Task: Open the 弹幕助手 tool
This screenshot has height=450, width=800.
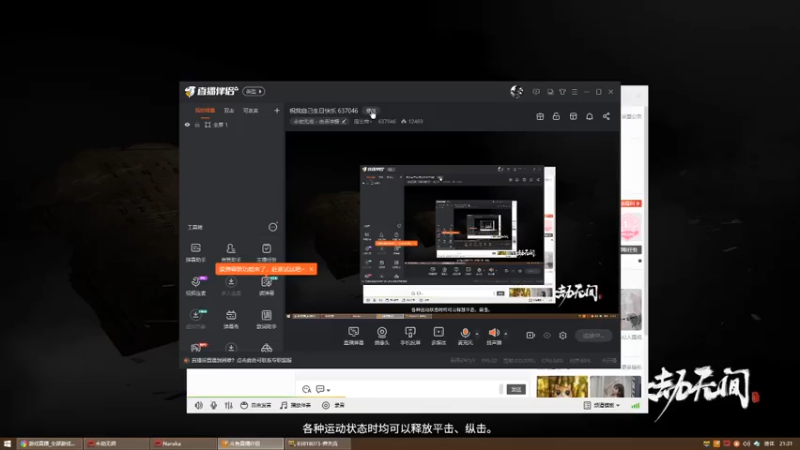Action: (195, 252)
